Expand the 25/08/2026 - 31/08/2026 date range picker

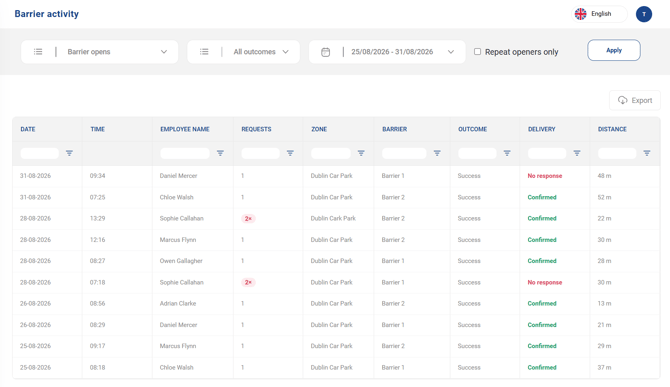387,52
